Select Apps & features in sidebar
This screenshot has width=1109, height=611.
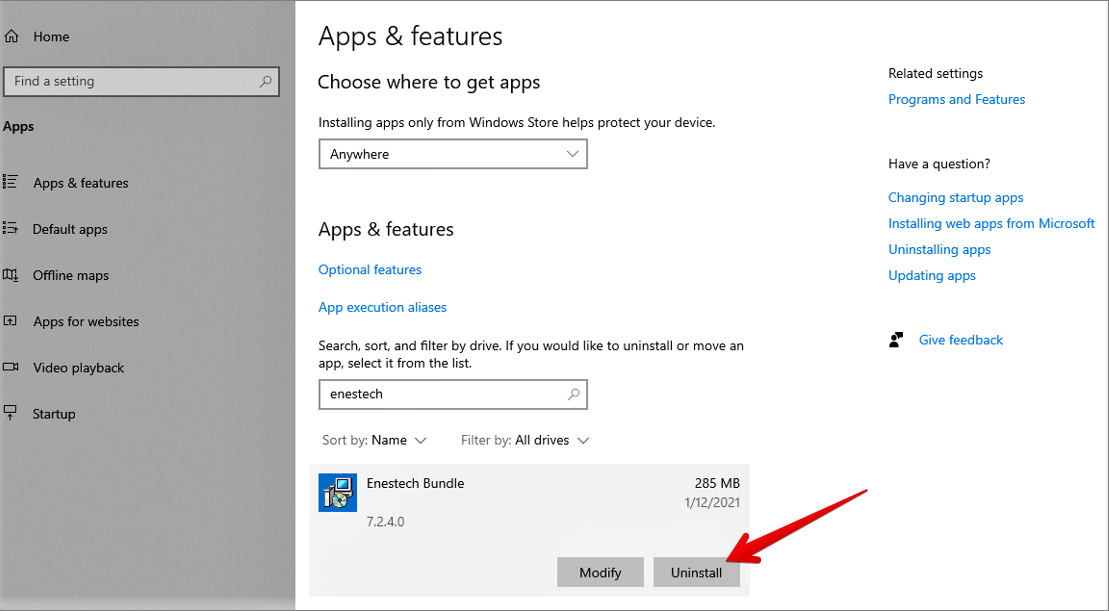(x=81, y=183)
